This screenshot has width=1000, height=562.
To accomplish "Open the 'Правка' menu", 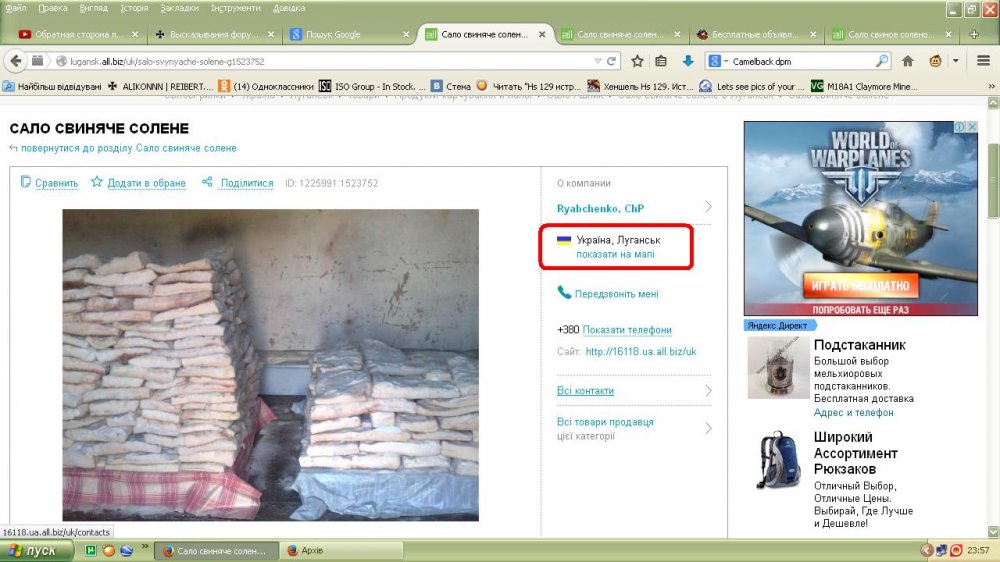I will coord(53,8).
